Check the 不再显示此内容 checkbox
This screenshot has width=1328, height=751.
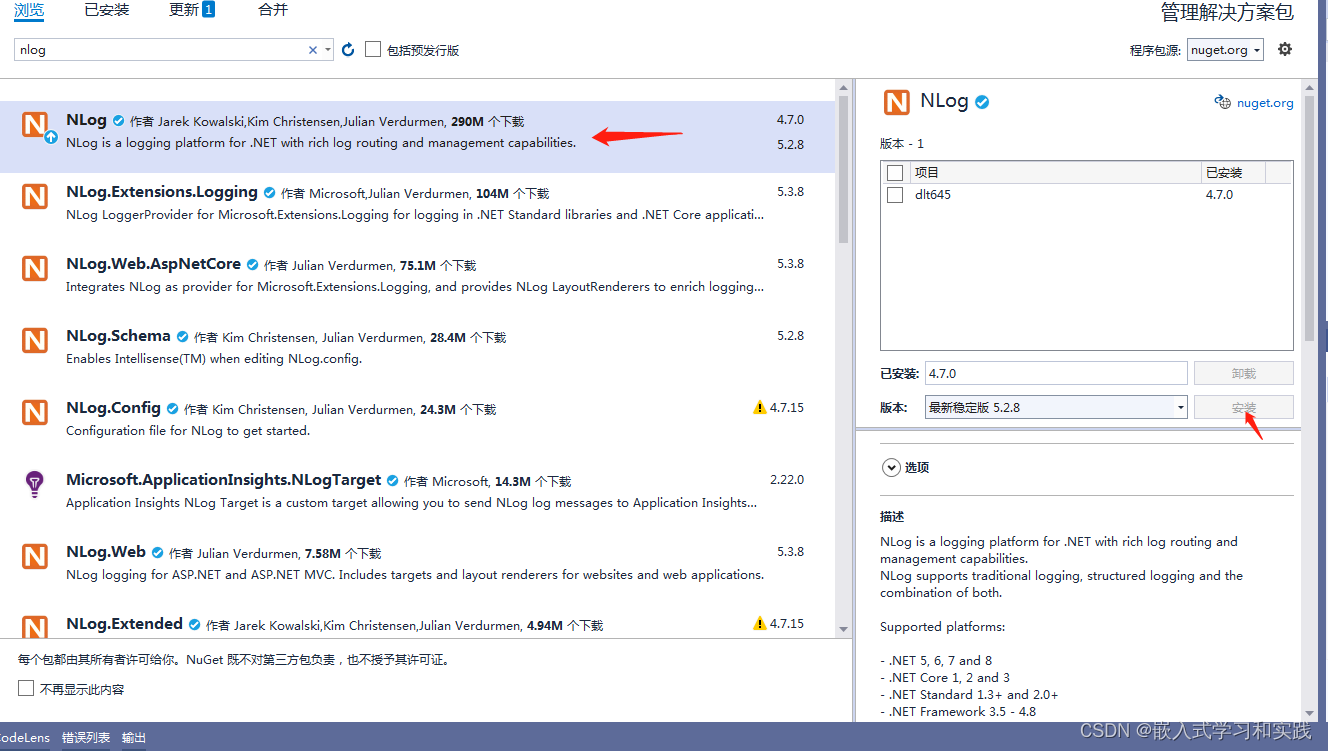(25, 688)
